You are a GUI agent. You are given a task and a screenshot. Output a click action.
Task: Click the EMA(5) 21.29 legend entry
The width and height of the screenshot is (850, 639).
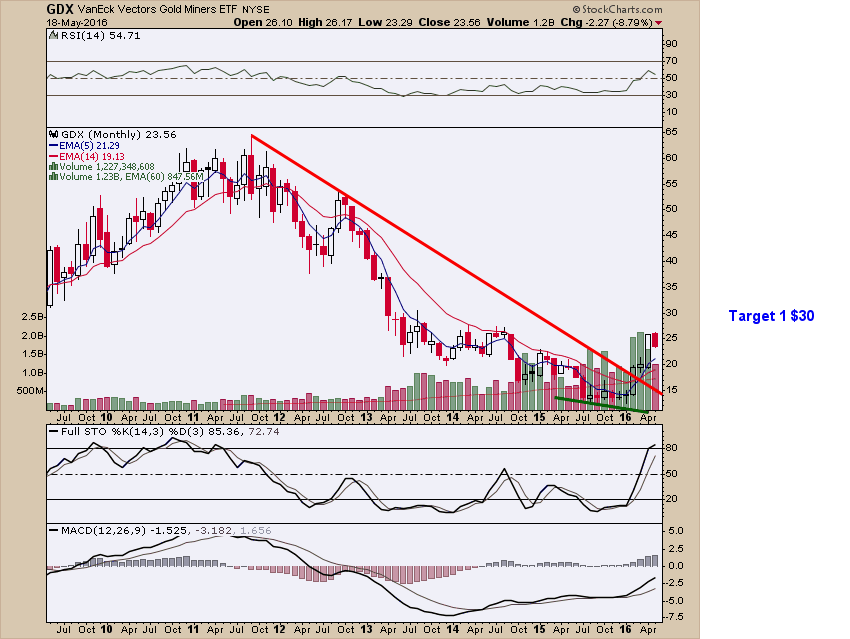(84, 145)
